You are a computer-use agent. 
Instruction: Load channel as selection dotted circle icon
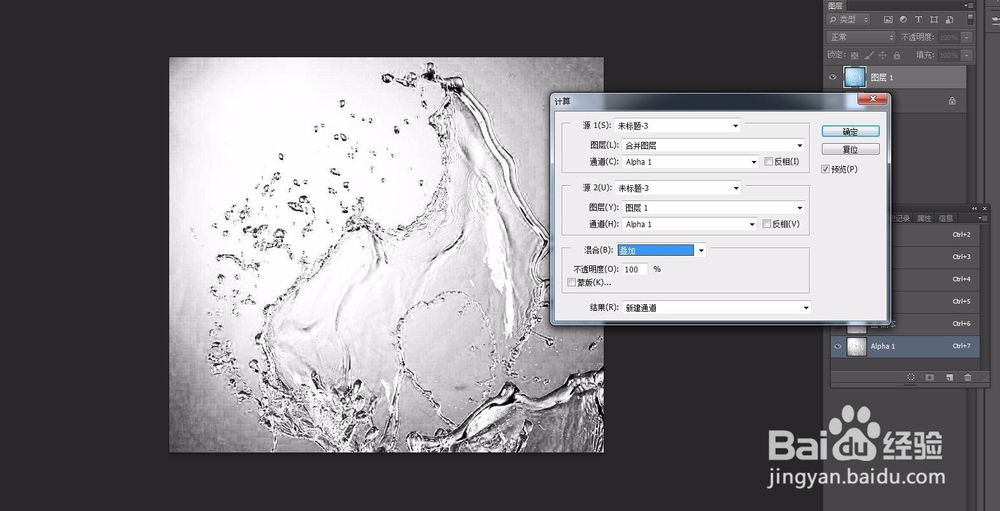[x=911, y=378]
